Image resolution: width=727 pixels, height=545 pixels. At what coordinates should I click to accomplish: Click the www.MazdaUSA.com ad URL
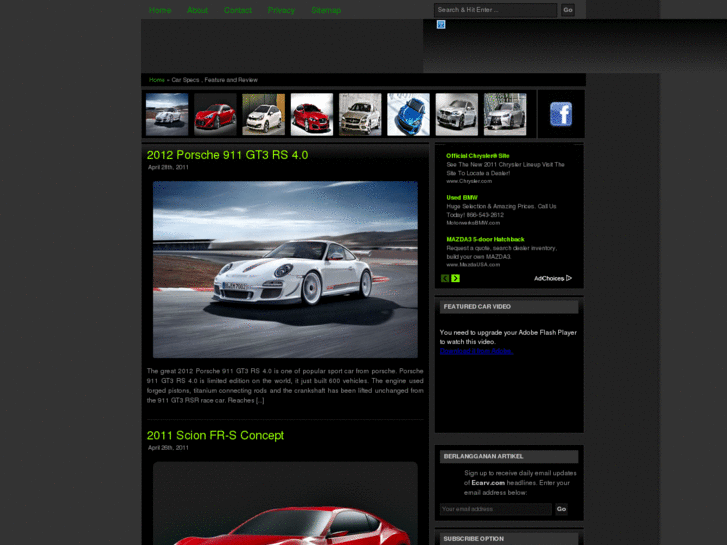pyautogui.click(x=473, y=265)
